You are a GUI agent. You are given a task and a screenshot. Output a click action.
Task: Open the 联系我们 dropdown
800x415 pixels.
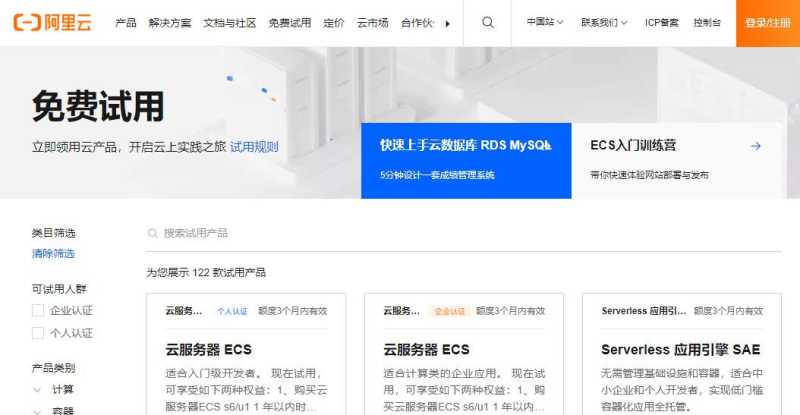(604, 22)
